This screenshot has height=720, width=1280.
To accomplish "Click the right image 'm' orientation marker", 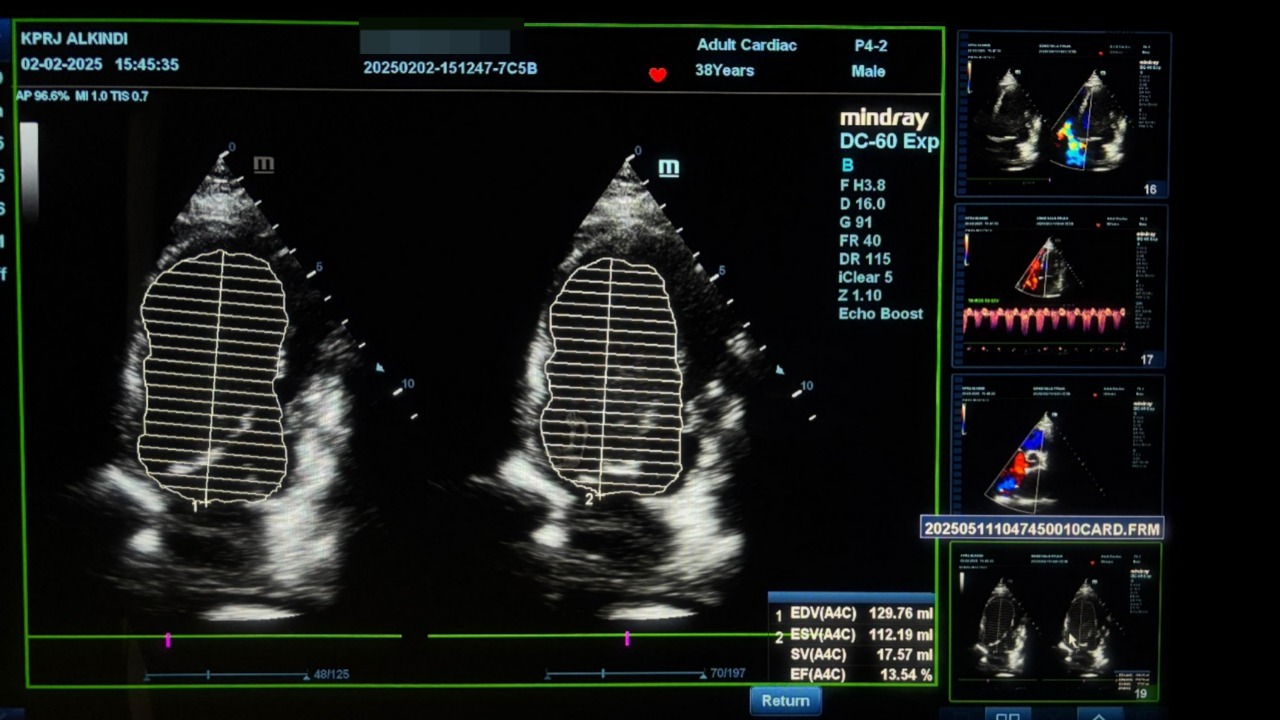I will pyautogui.click(x=668, y=167).
